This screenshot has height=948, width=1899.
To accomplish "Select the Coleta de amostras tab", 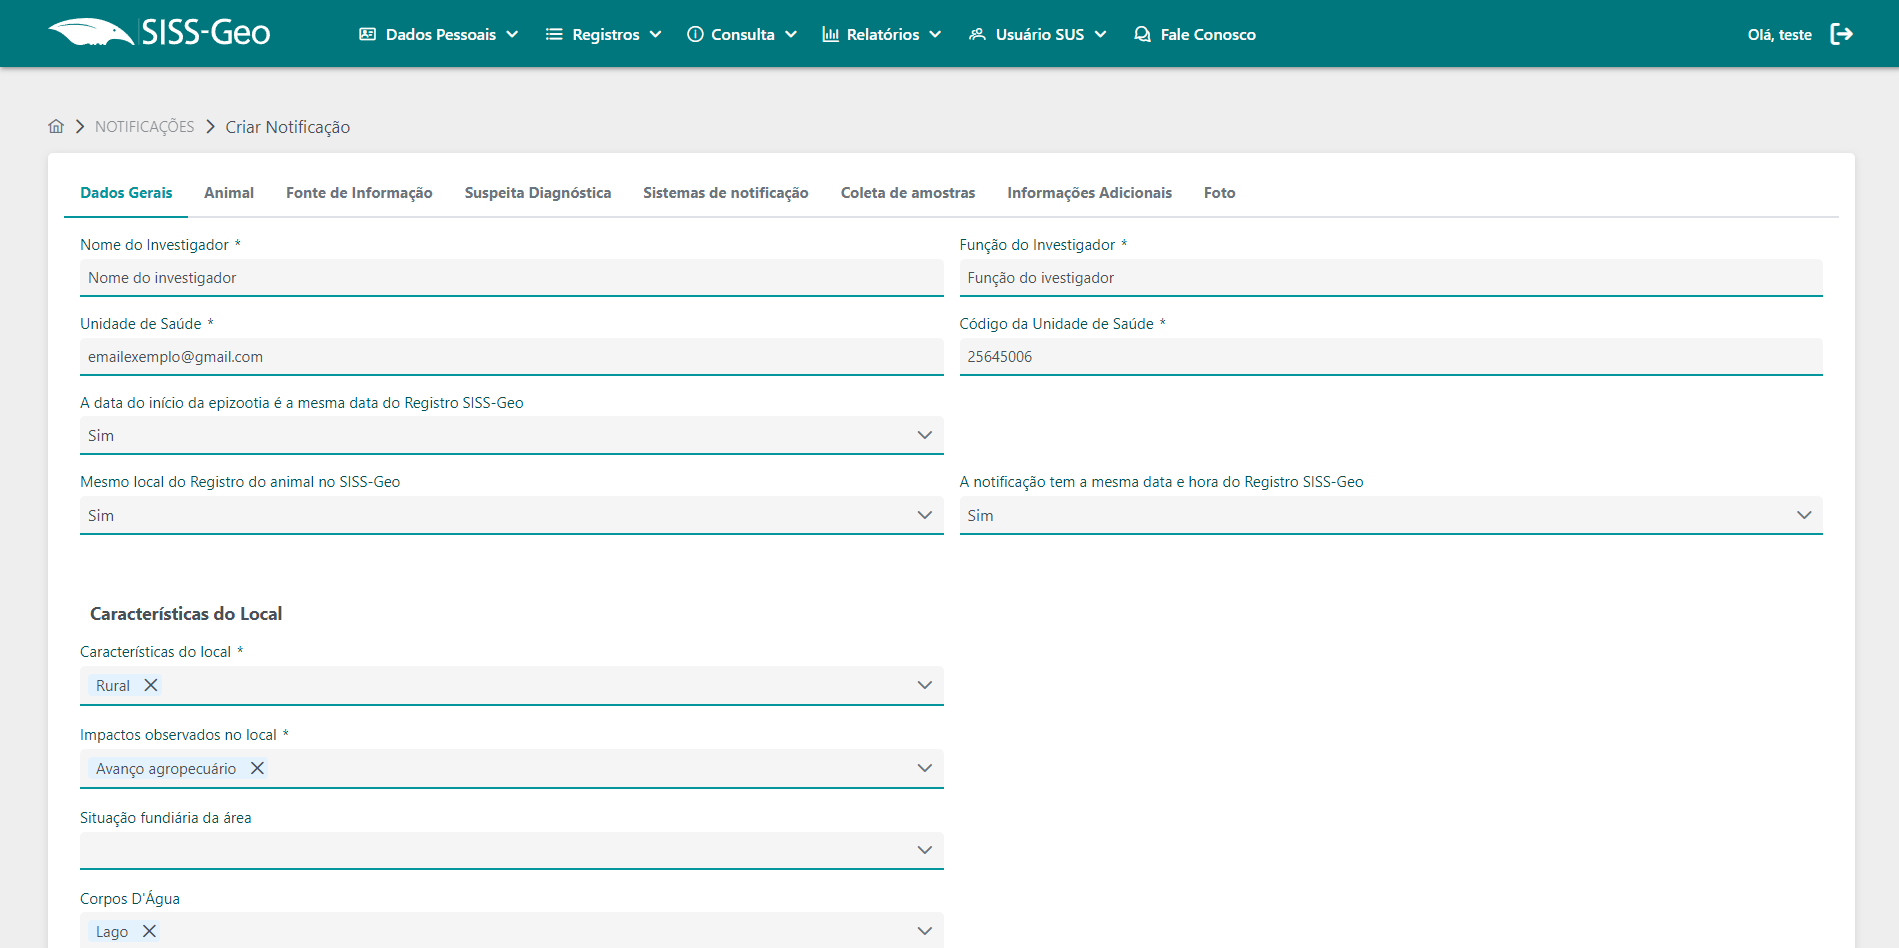I will 907,193.
